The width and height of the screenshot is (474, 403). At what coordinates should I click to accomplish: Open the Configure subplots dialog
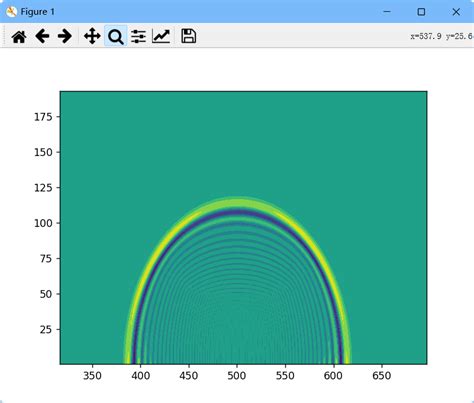coord(138,36)
